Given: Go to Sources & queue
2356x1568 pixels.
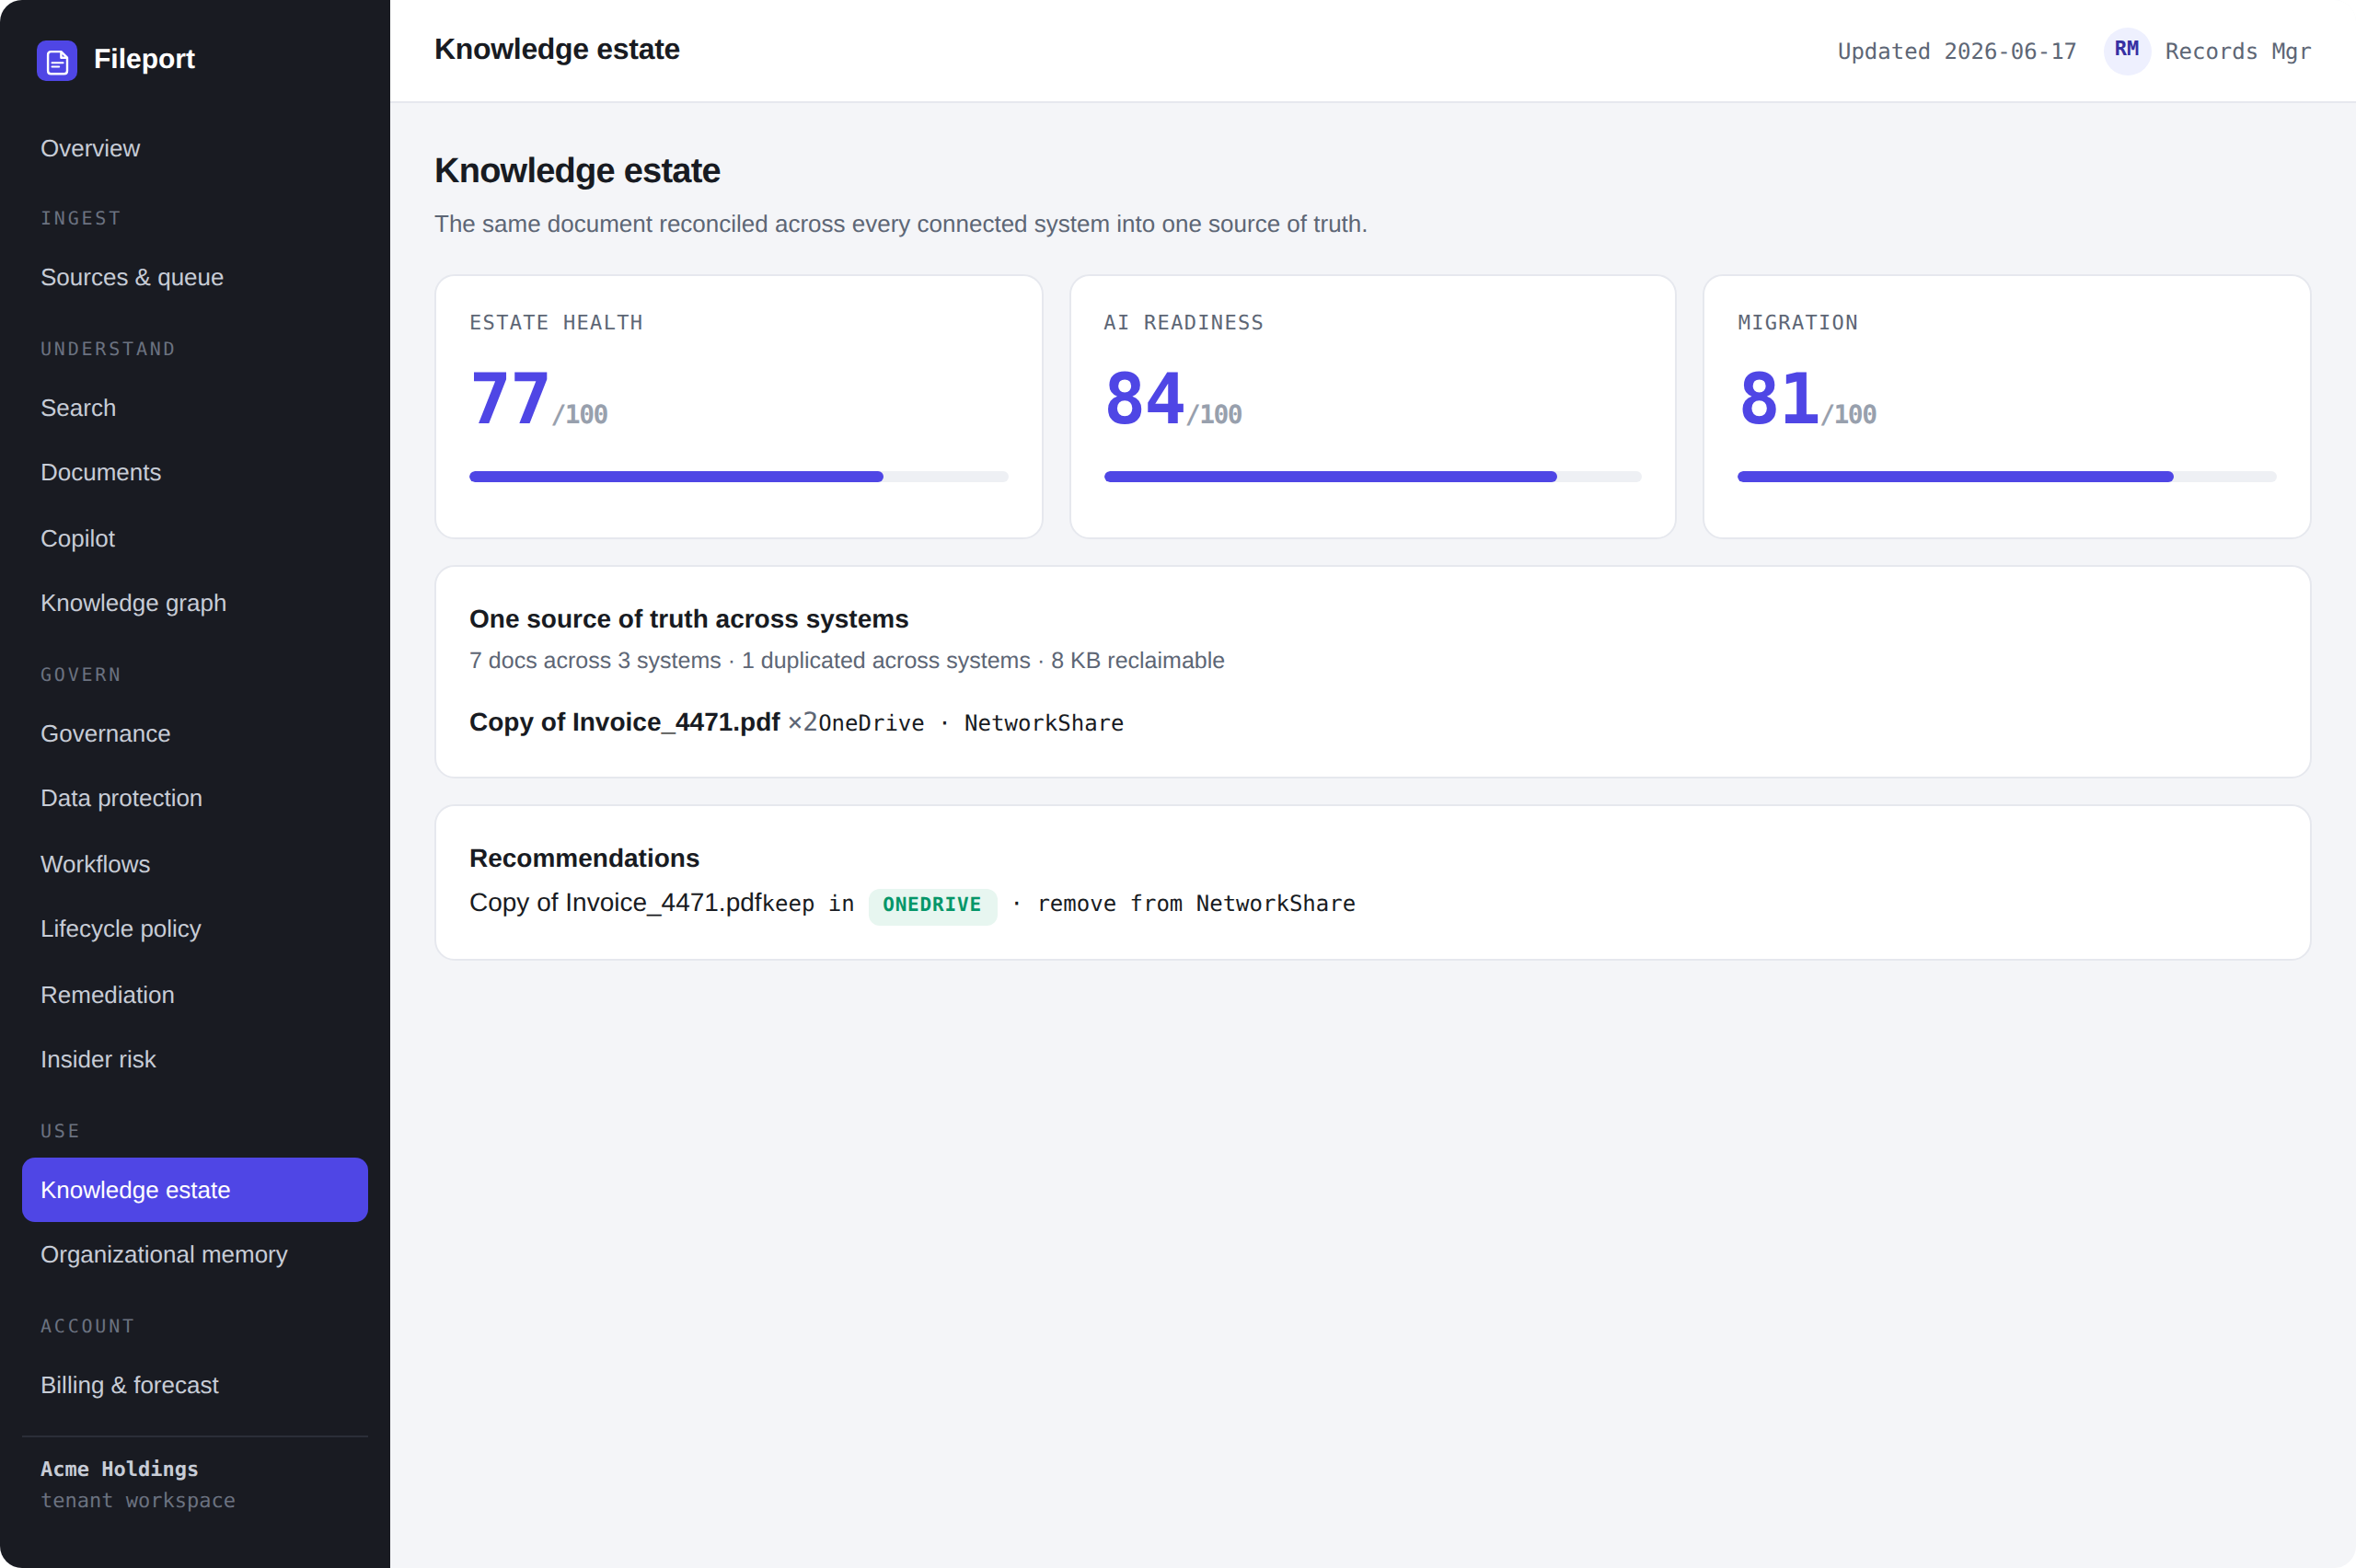Looking at the screenshot, I should point(195,277).
